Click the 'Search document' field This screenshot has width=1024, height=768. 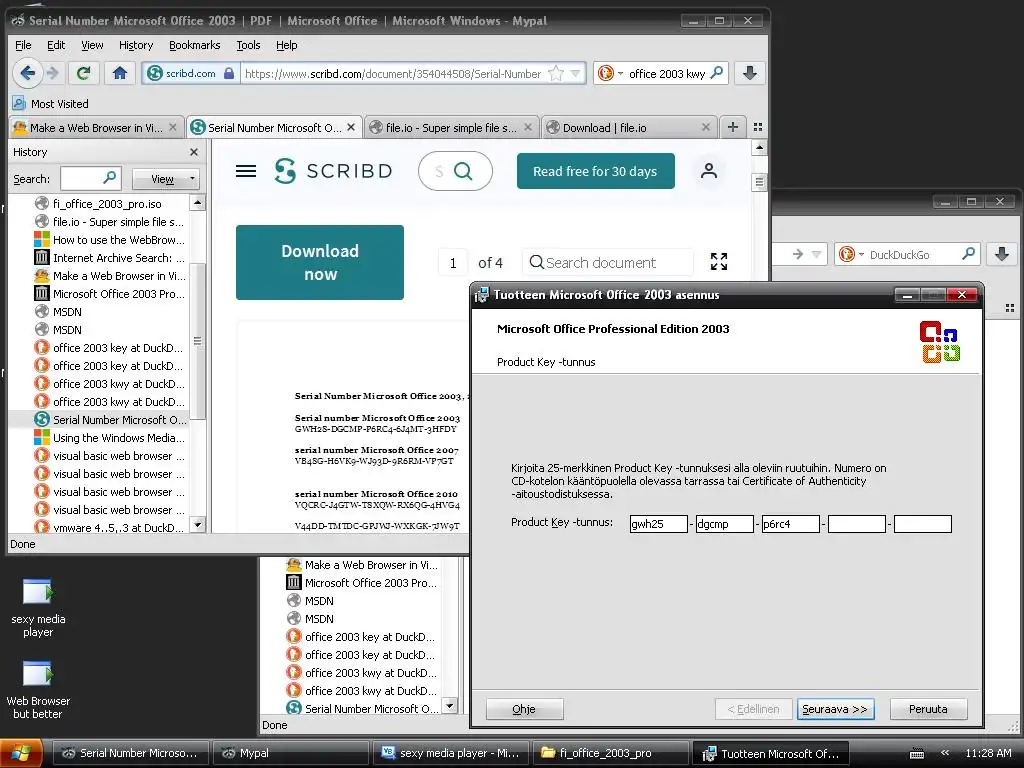[x=607, y=263]
